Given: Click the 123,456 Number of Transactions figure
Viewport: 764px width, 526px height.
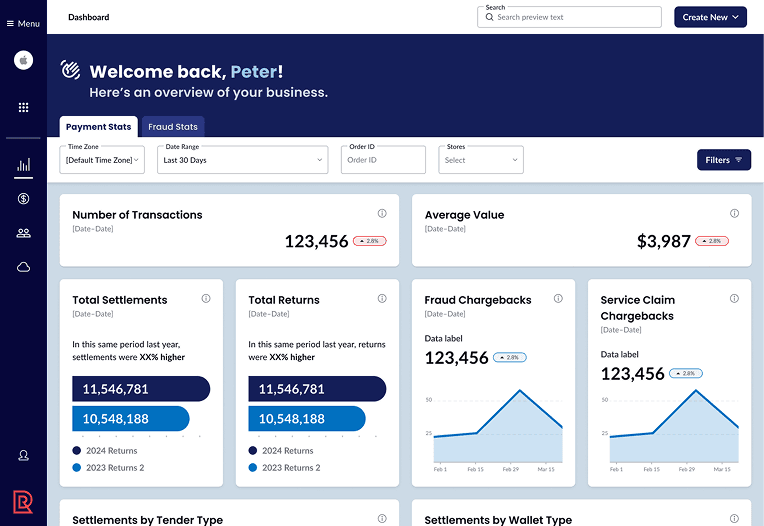Looking at the screenshot, I should coord(316,241).
